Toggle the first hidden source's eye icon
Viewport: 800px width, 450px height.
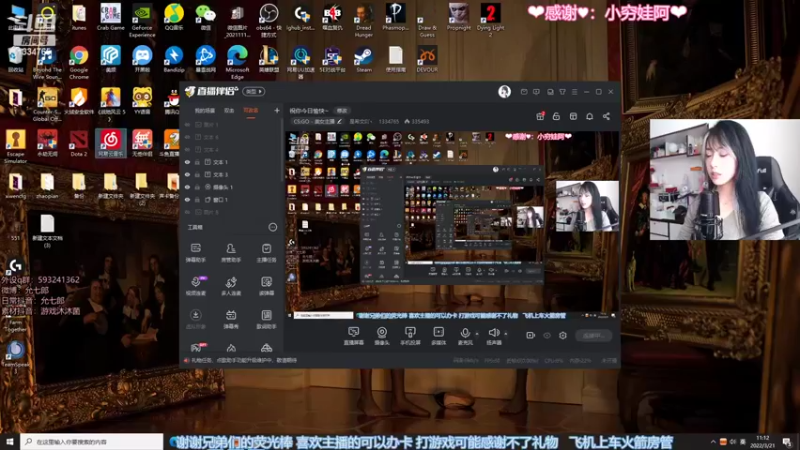[187, 124]
